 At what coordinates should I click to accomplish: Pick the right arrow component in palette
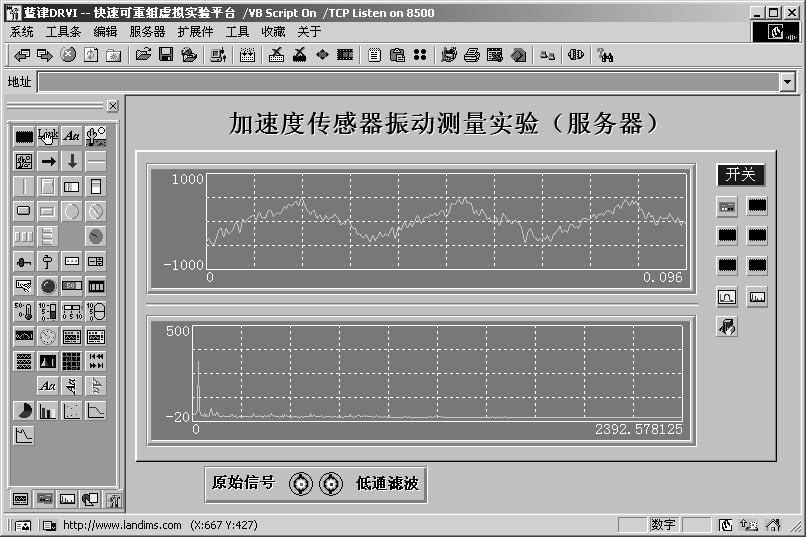tap(48, 161)
